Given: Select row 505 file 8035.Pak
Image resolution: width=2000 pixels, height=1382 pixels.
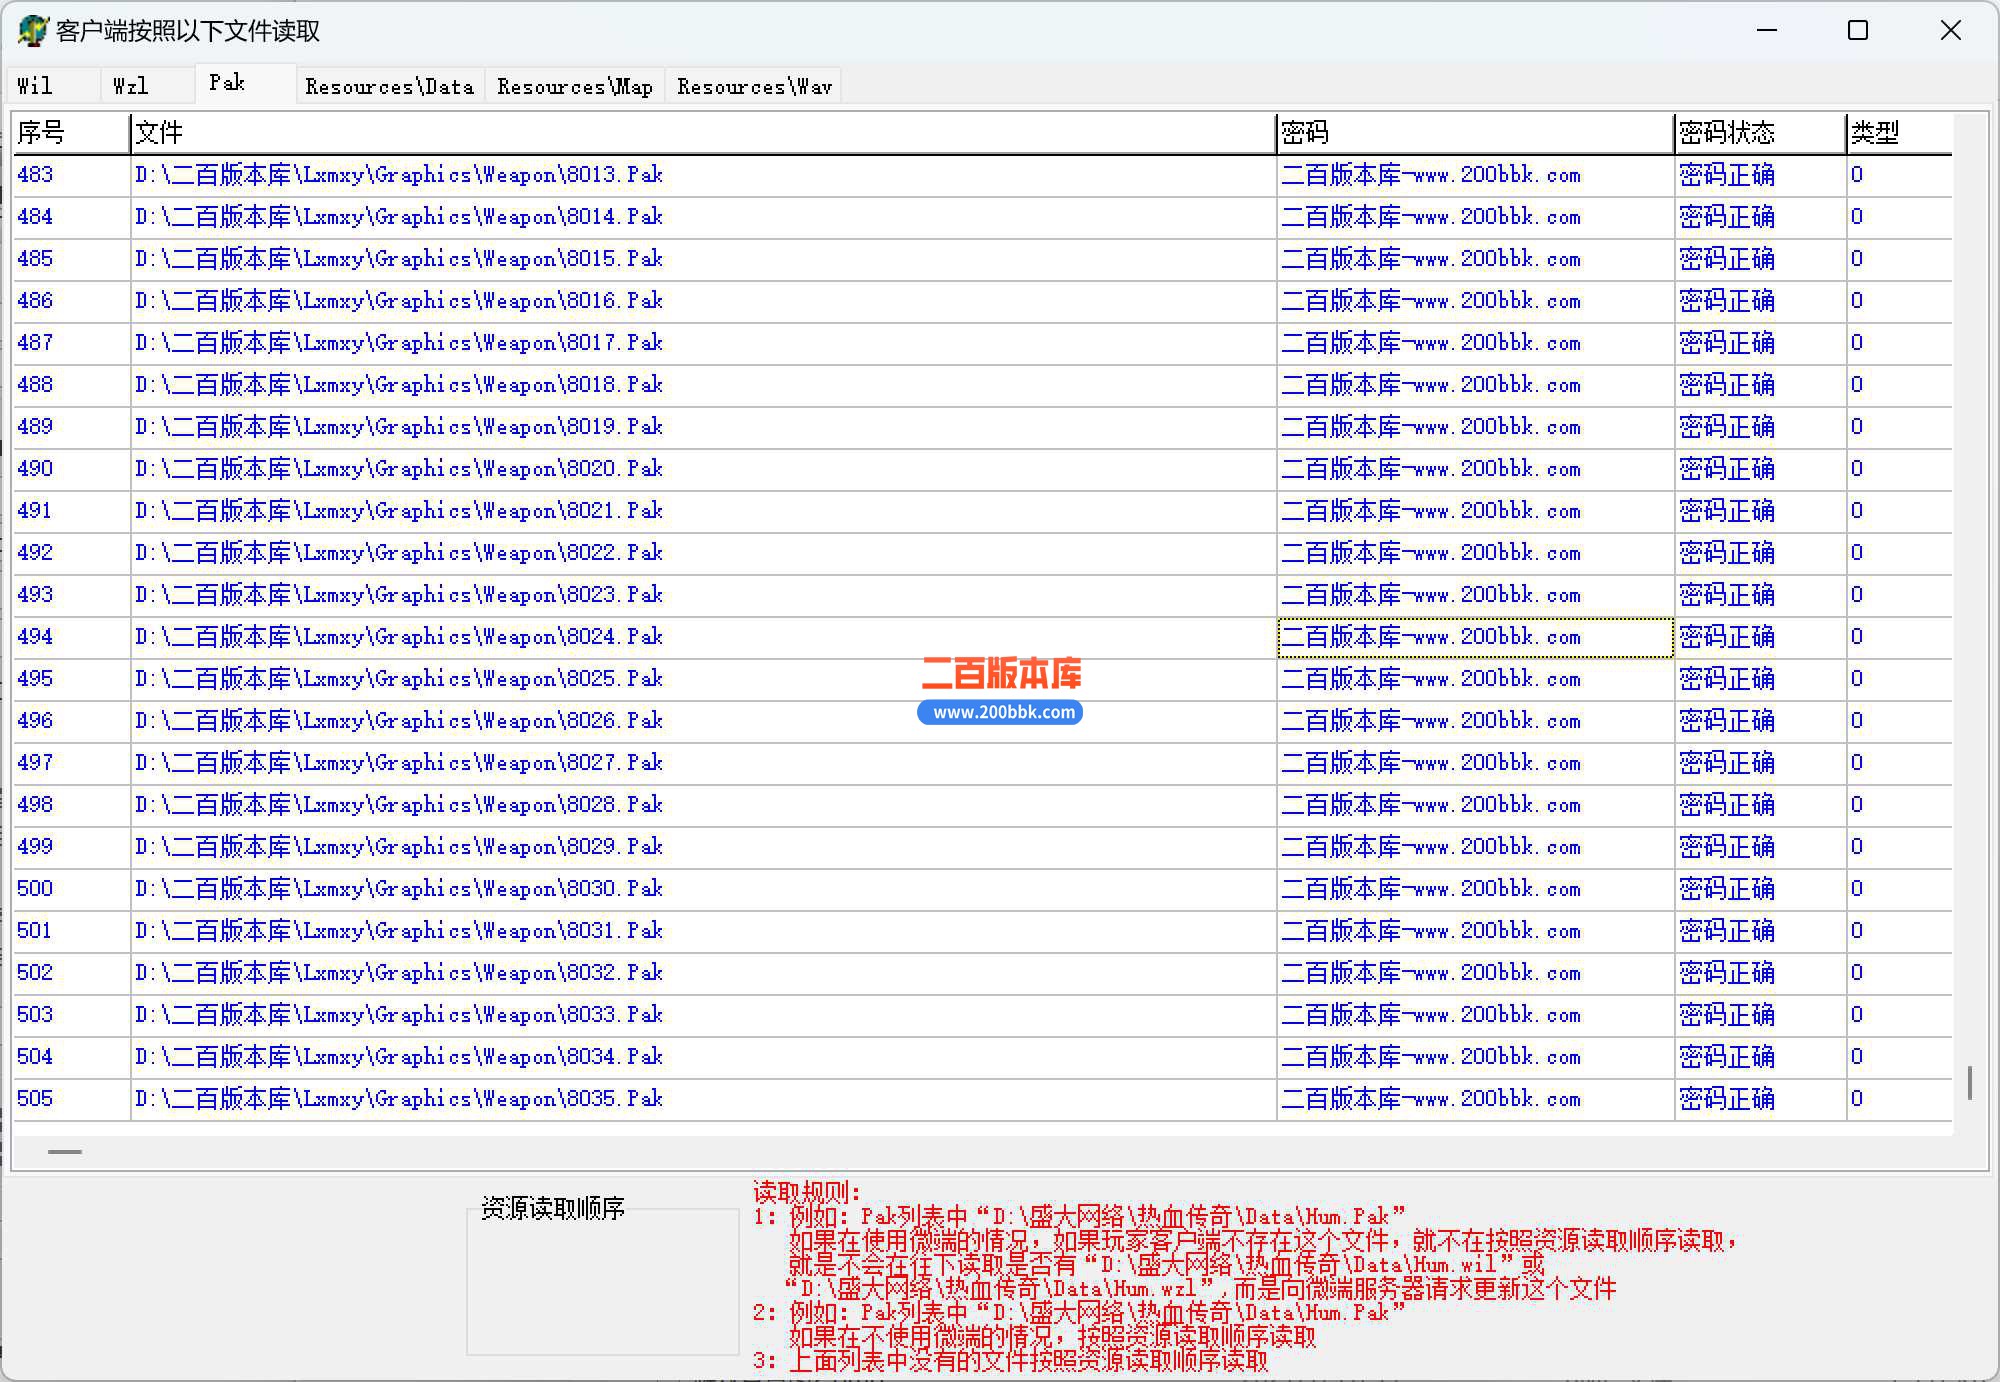Looking at the screenshot, I should (x=399, y=1099).
